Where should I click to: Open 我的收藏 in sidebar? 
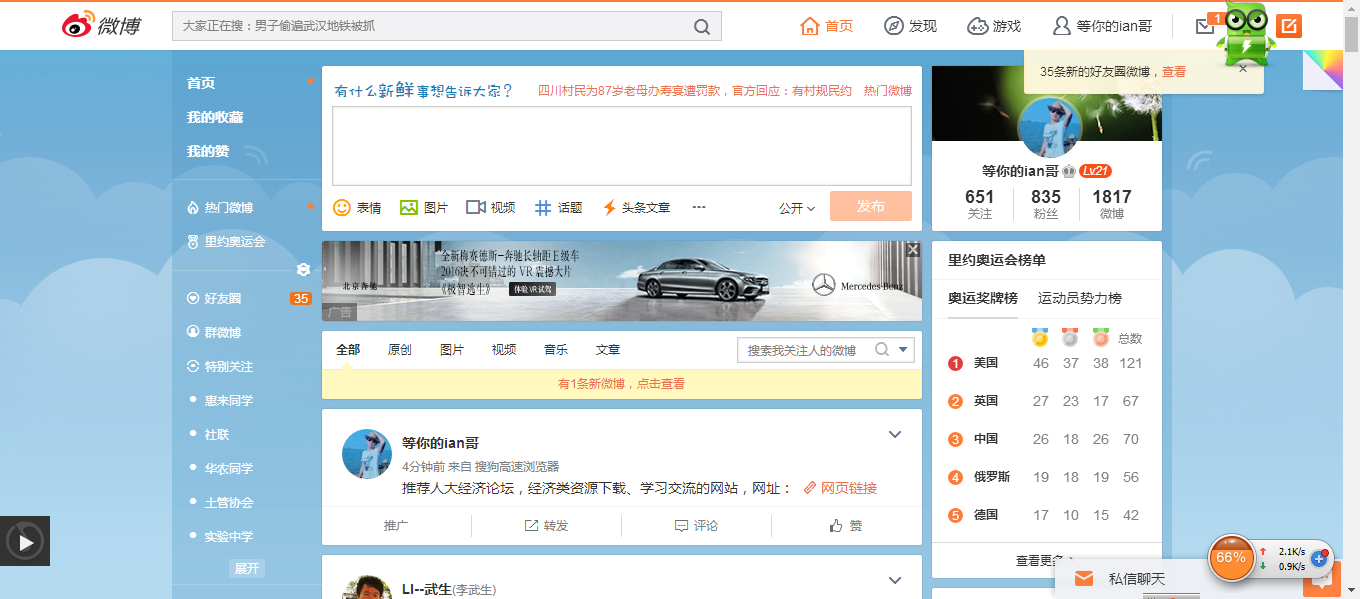[215, 117]
